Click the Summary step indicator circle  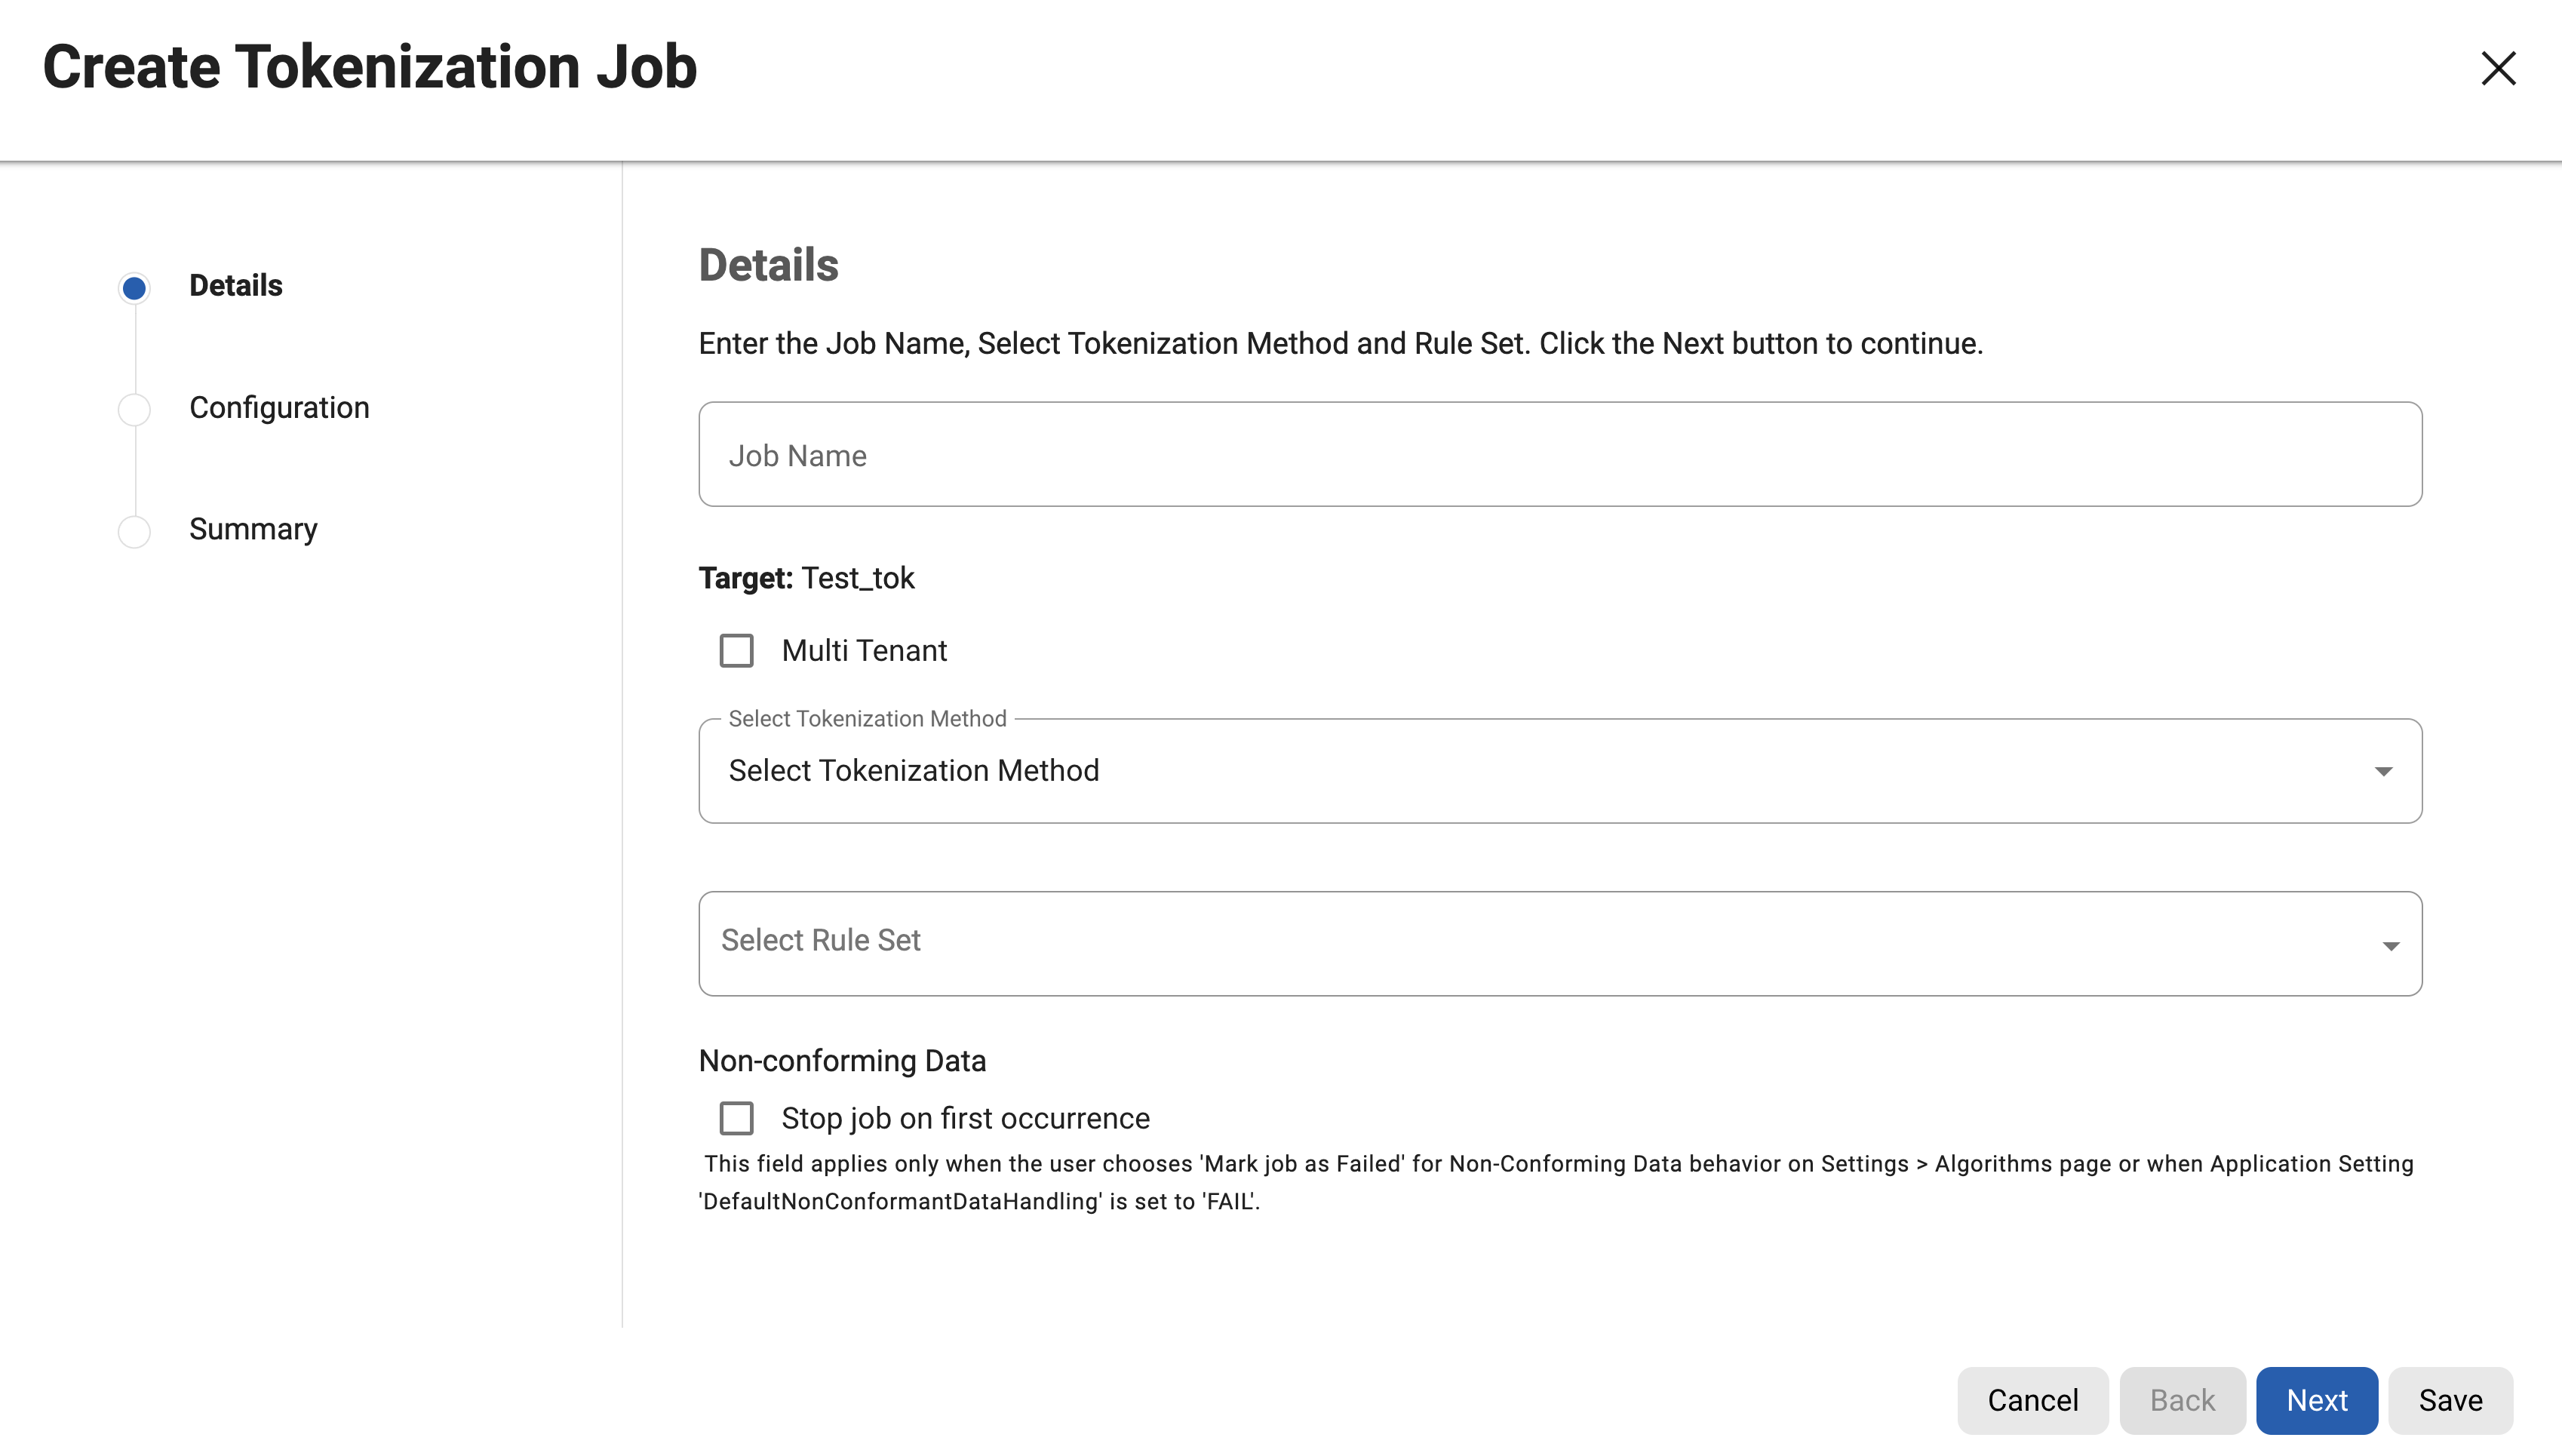134,531
